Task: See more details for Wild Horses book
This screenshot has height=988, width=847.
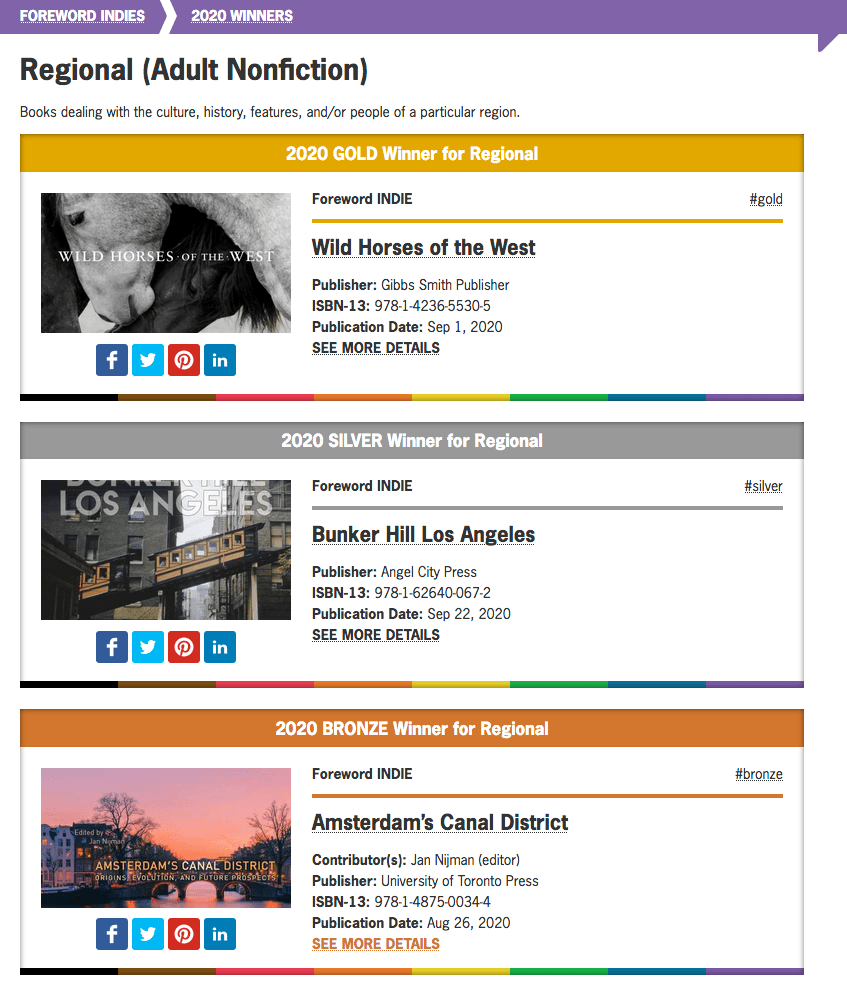Action: [x=375, y=348]
